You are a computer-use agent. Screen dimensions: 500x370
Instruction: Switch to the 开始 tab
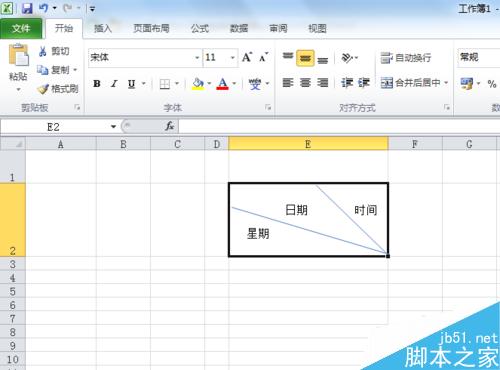(x=64, y=29)
